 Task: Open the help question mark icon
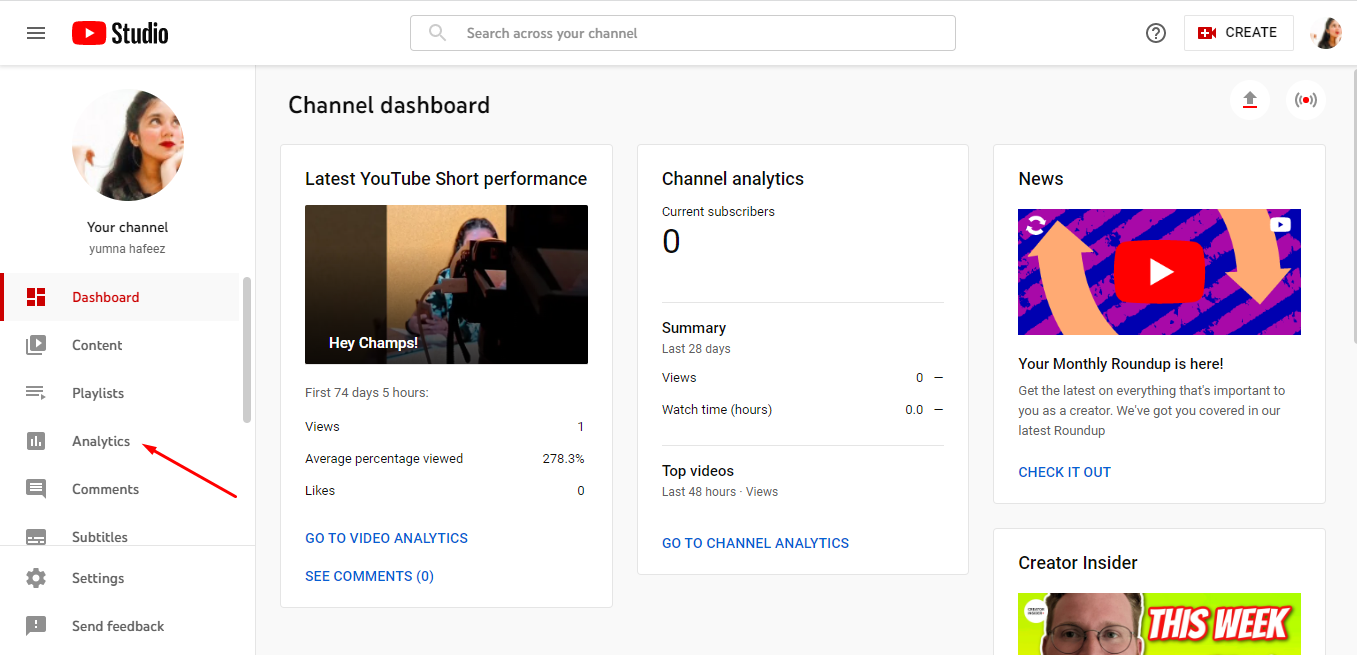pyautogui.click(x=1155, y=33)
